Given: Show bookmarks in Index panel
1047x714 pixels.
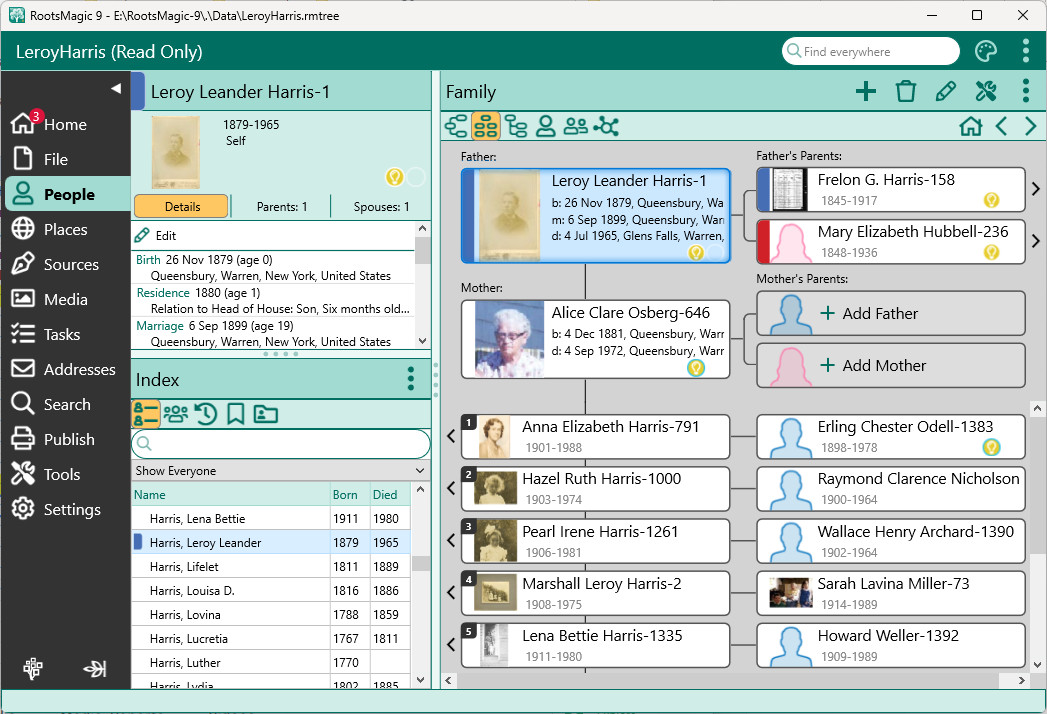Looking at the screenshot, I should point(236,414).
